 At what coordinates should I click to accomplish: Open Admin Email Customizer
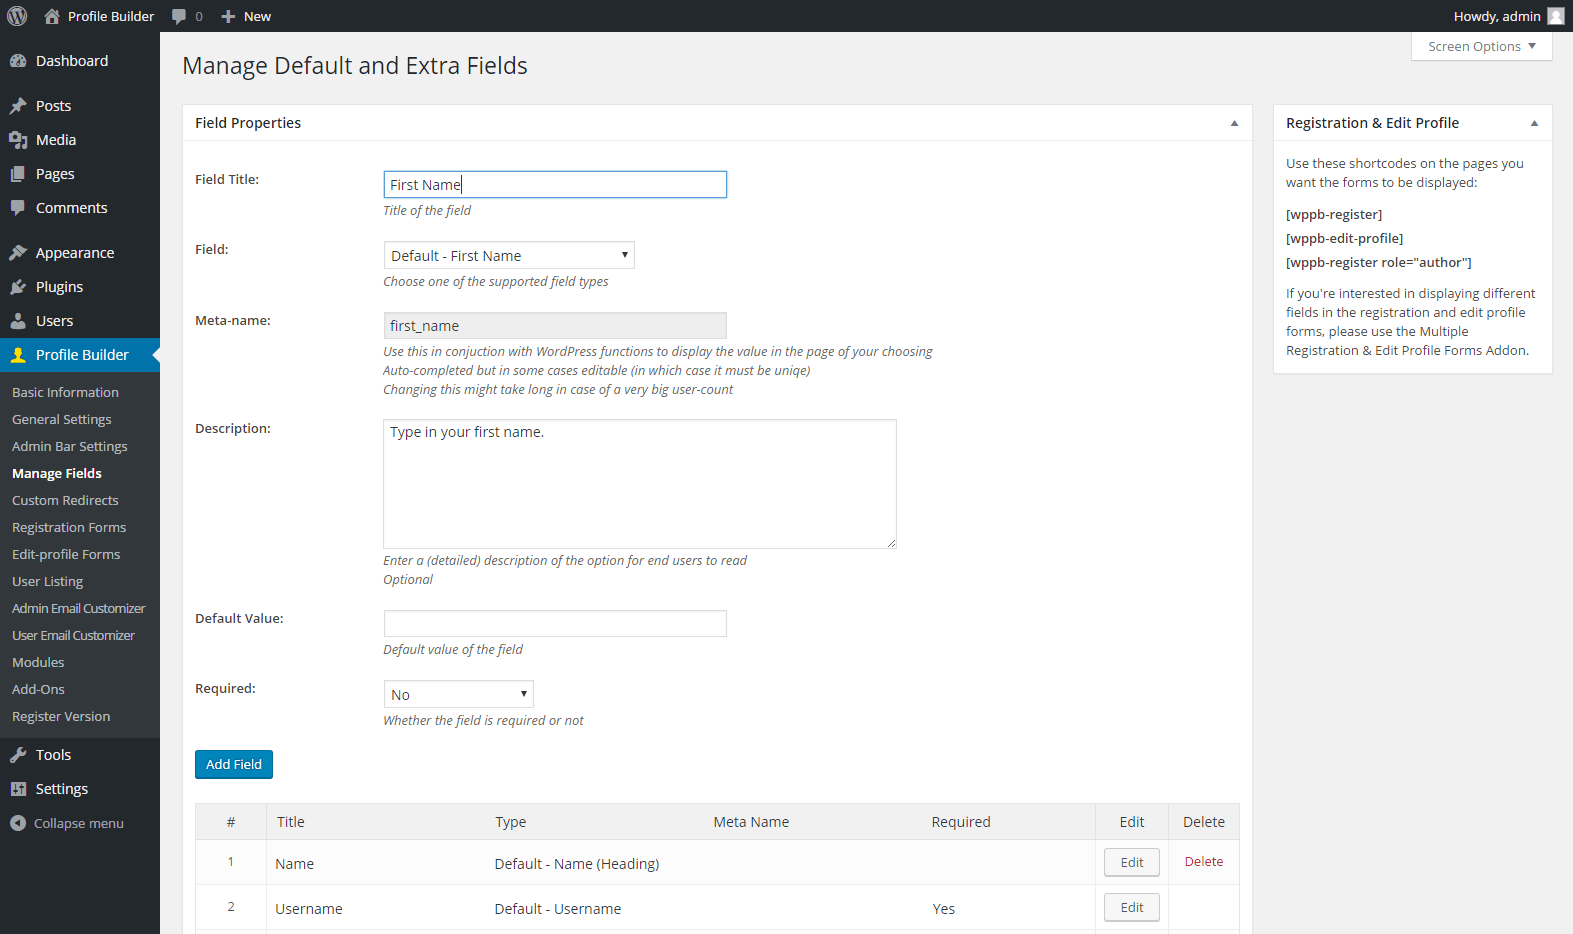click(78, 609)
